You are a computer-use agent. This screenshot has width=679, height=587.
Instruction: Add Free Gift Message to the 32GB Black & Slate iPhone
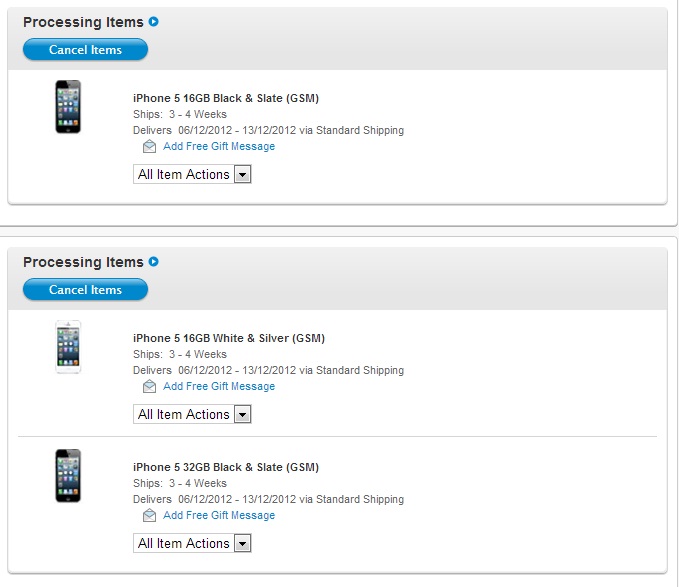219,515
